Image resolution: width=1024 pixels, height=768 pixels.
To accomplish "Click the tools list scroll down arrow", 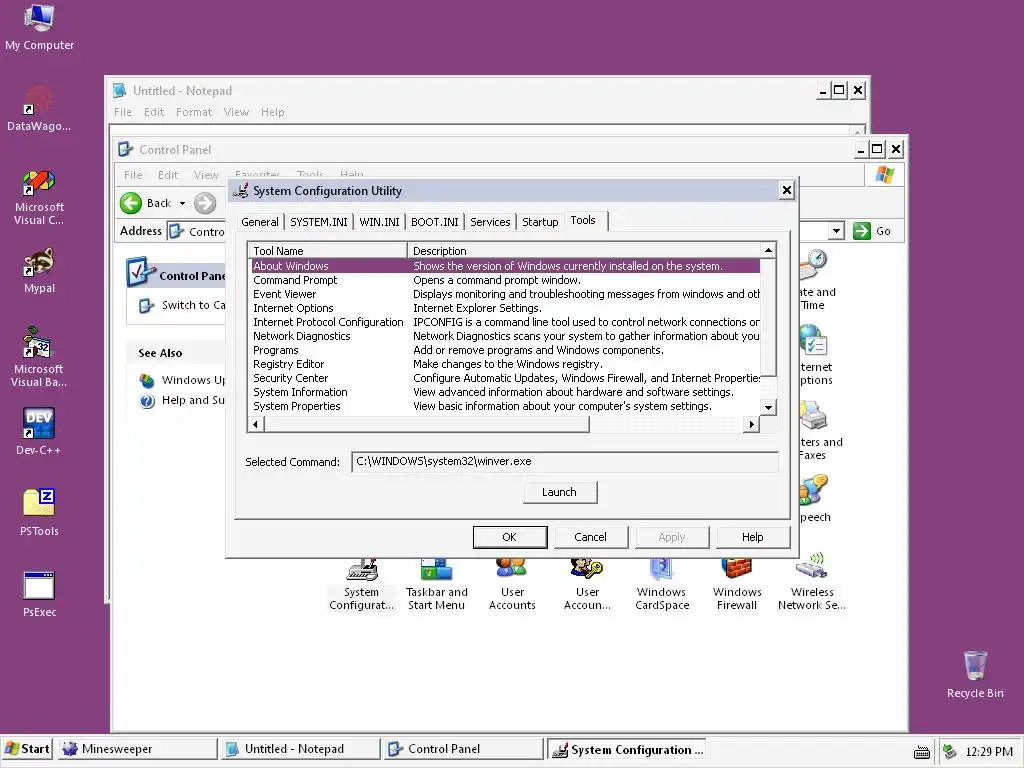I will coord(769,408).
